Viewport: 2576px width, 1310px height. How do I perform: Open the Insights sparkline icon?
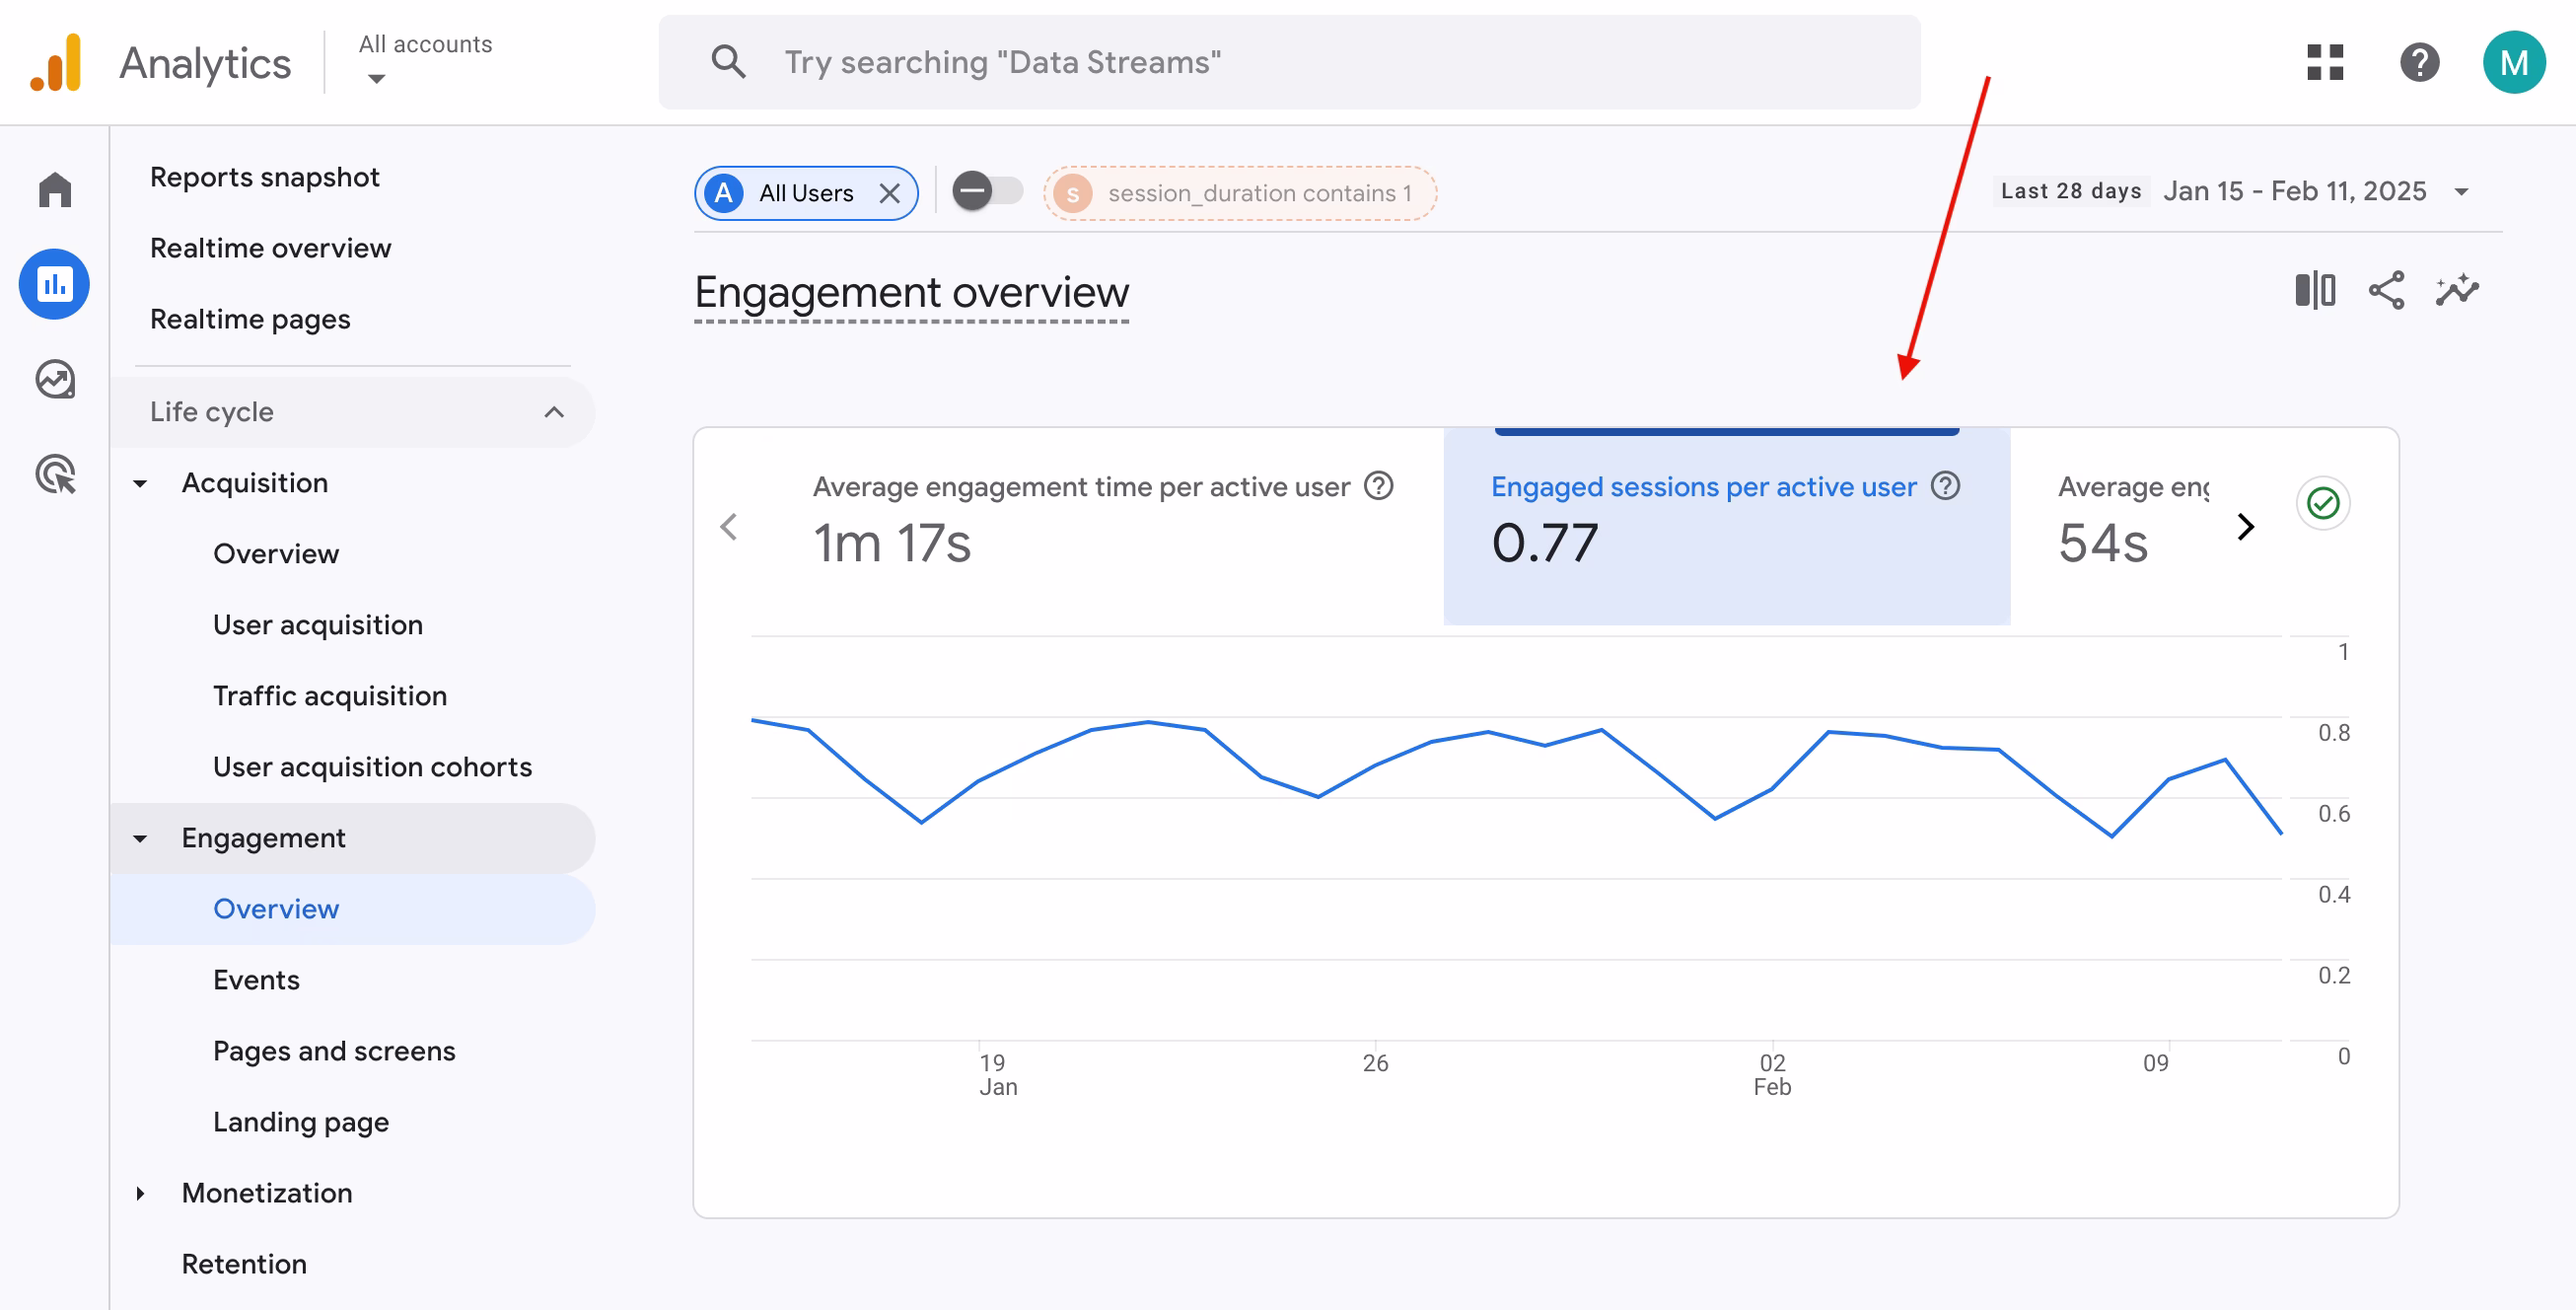[2459, 290]
